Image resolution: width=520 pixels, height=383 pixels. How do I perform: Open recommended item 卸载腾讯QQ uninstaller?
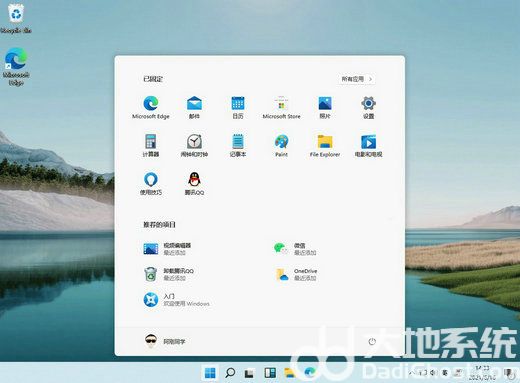coord(168,274)
